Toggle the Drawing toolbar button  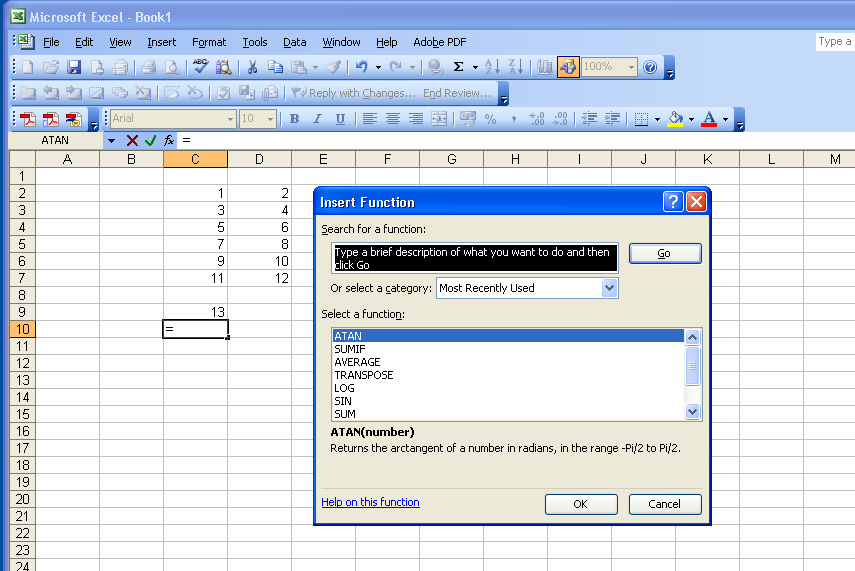coord(568,67)
